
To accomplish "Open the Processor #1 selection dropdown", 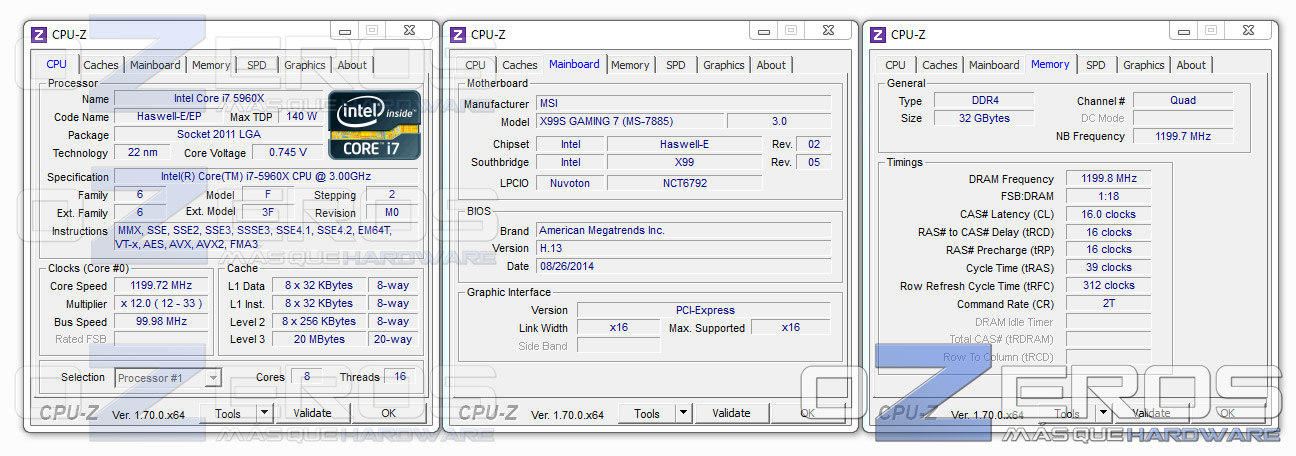I will 168,378.
